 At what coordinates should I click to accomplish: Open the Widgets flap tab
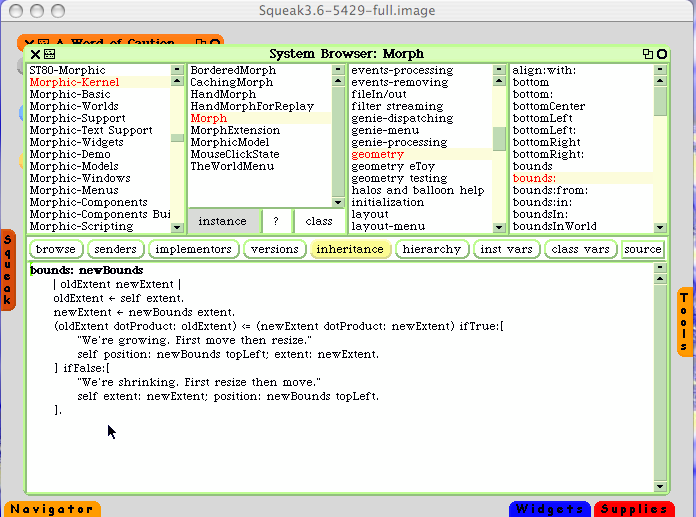[550, 509]
